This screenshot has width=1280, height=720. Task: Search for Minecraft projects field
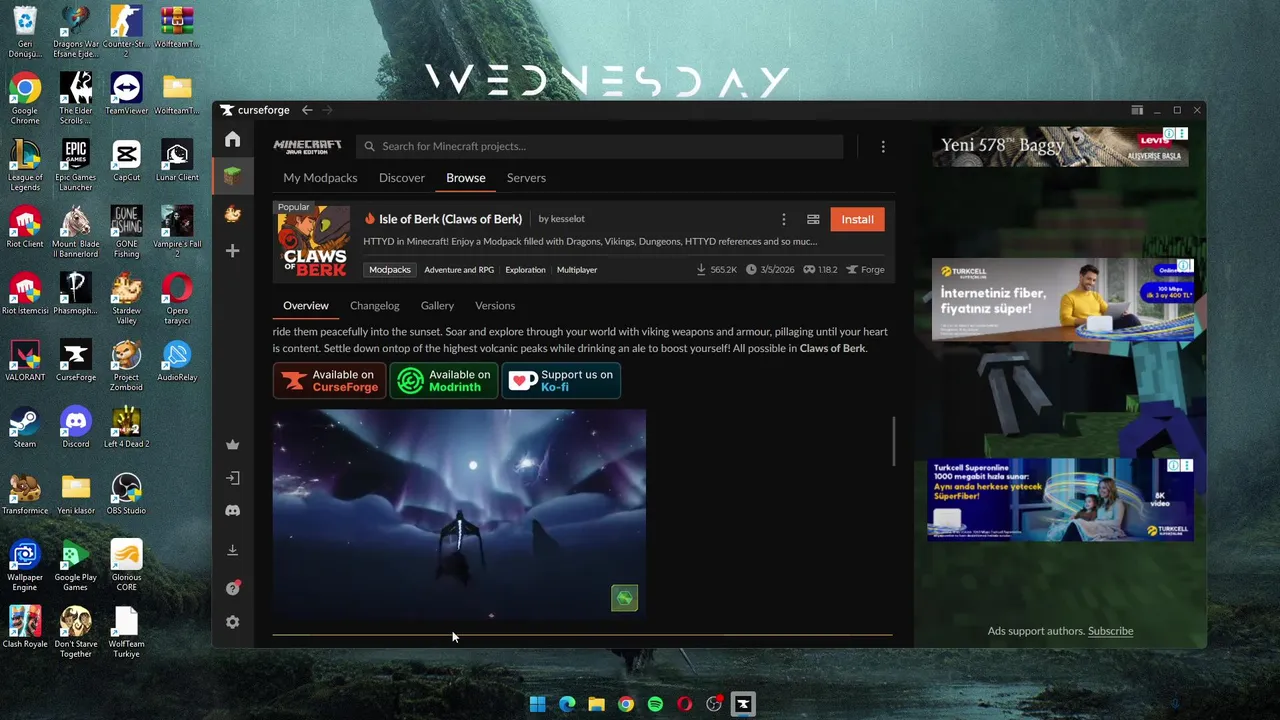599,146
